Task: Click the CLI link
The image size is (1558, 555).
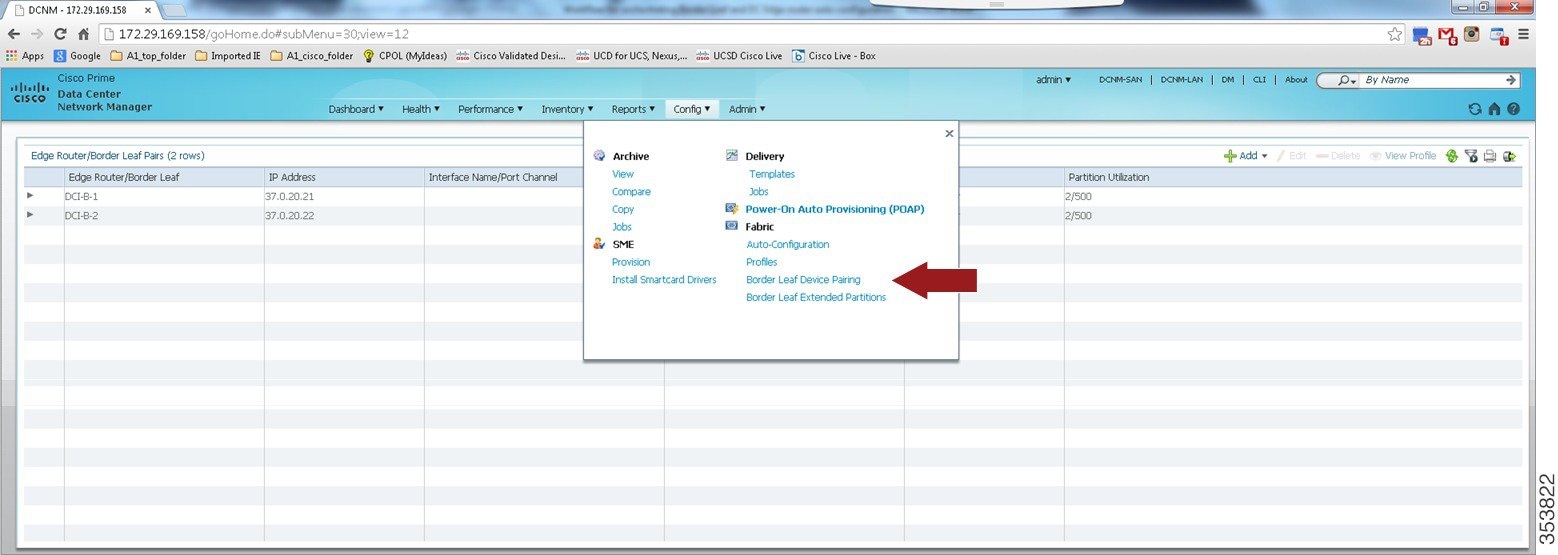Action: pos(1259,80)
